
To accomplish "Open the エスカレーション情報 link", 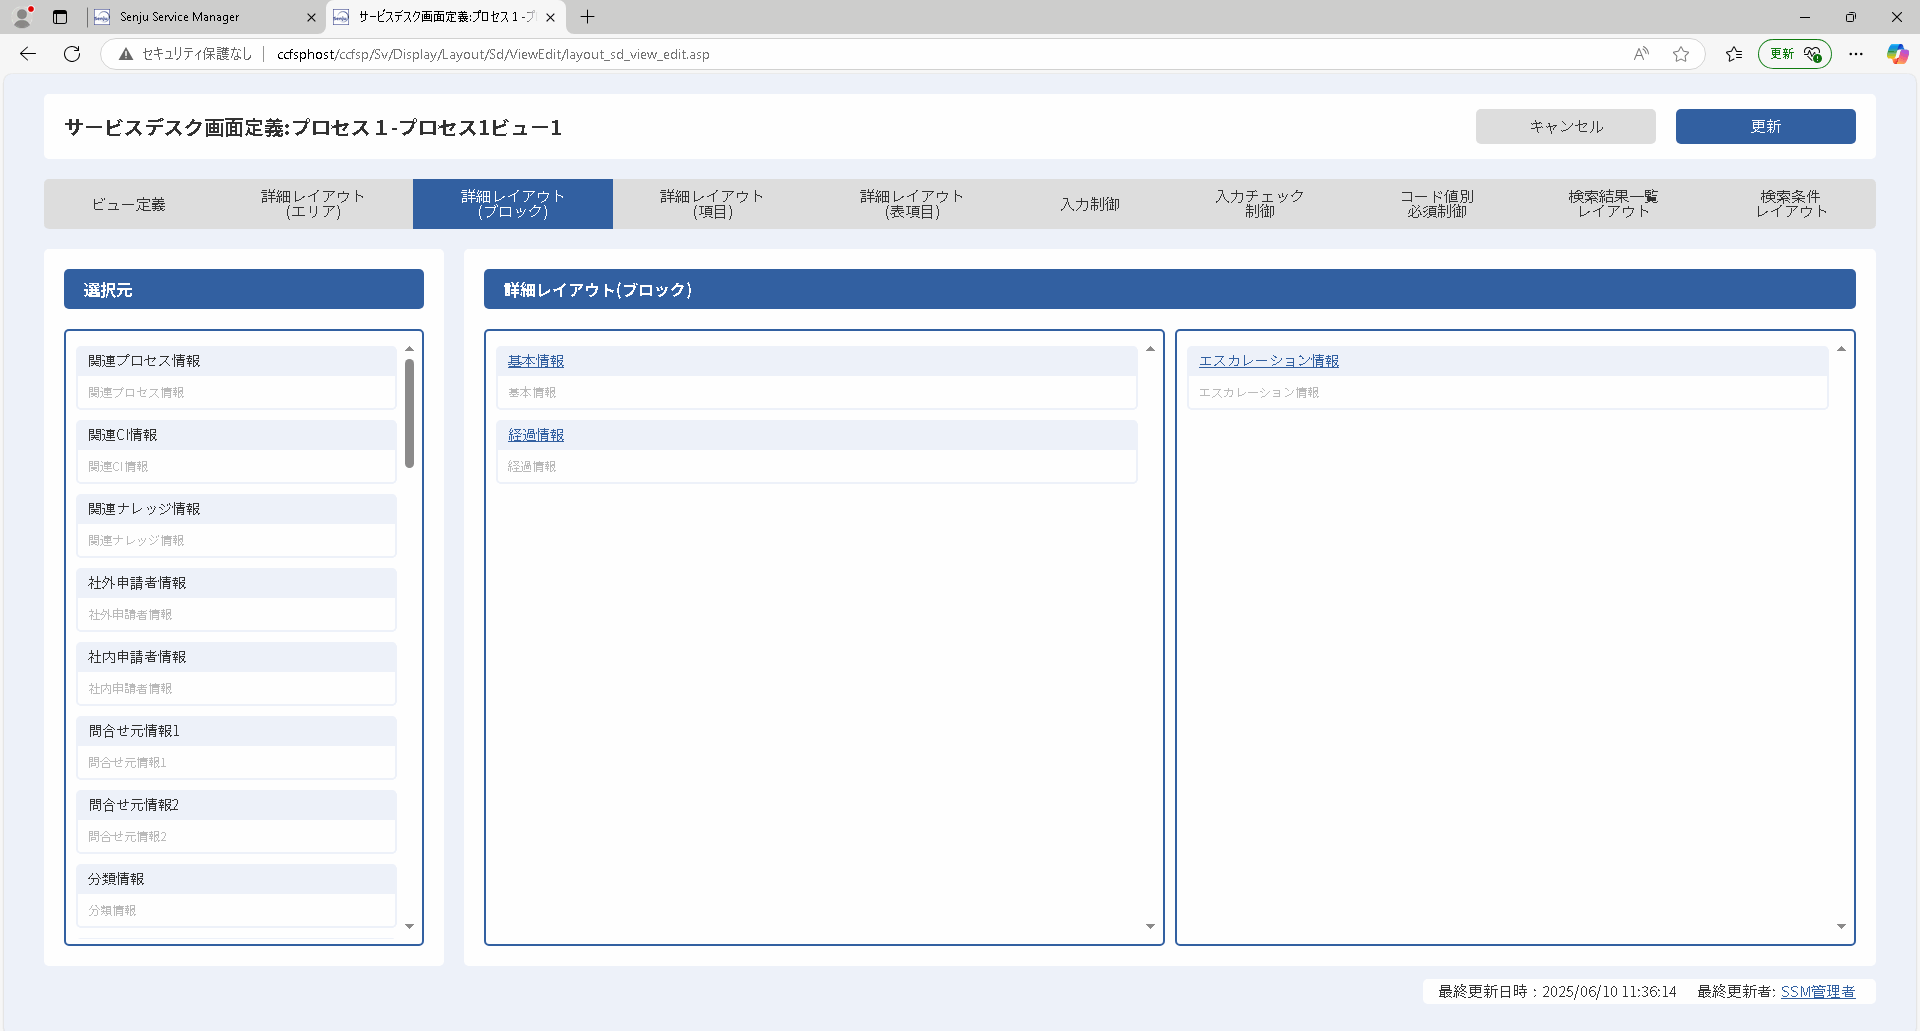I will coord(1269,361).
